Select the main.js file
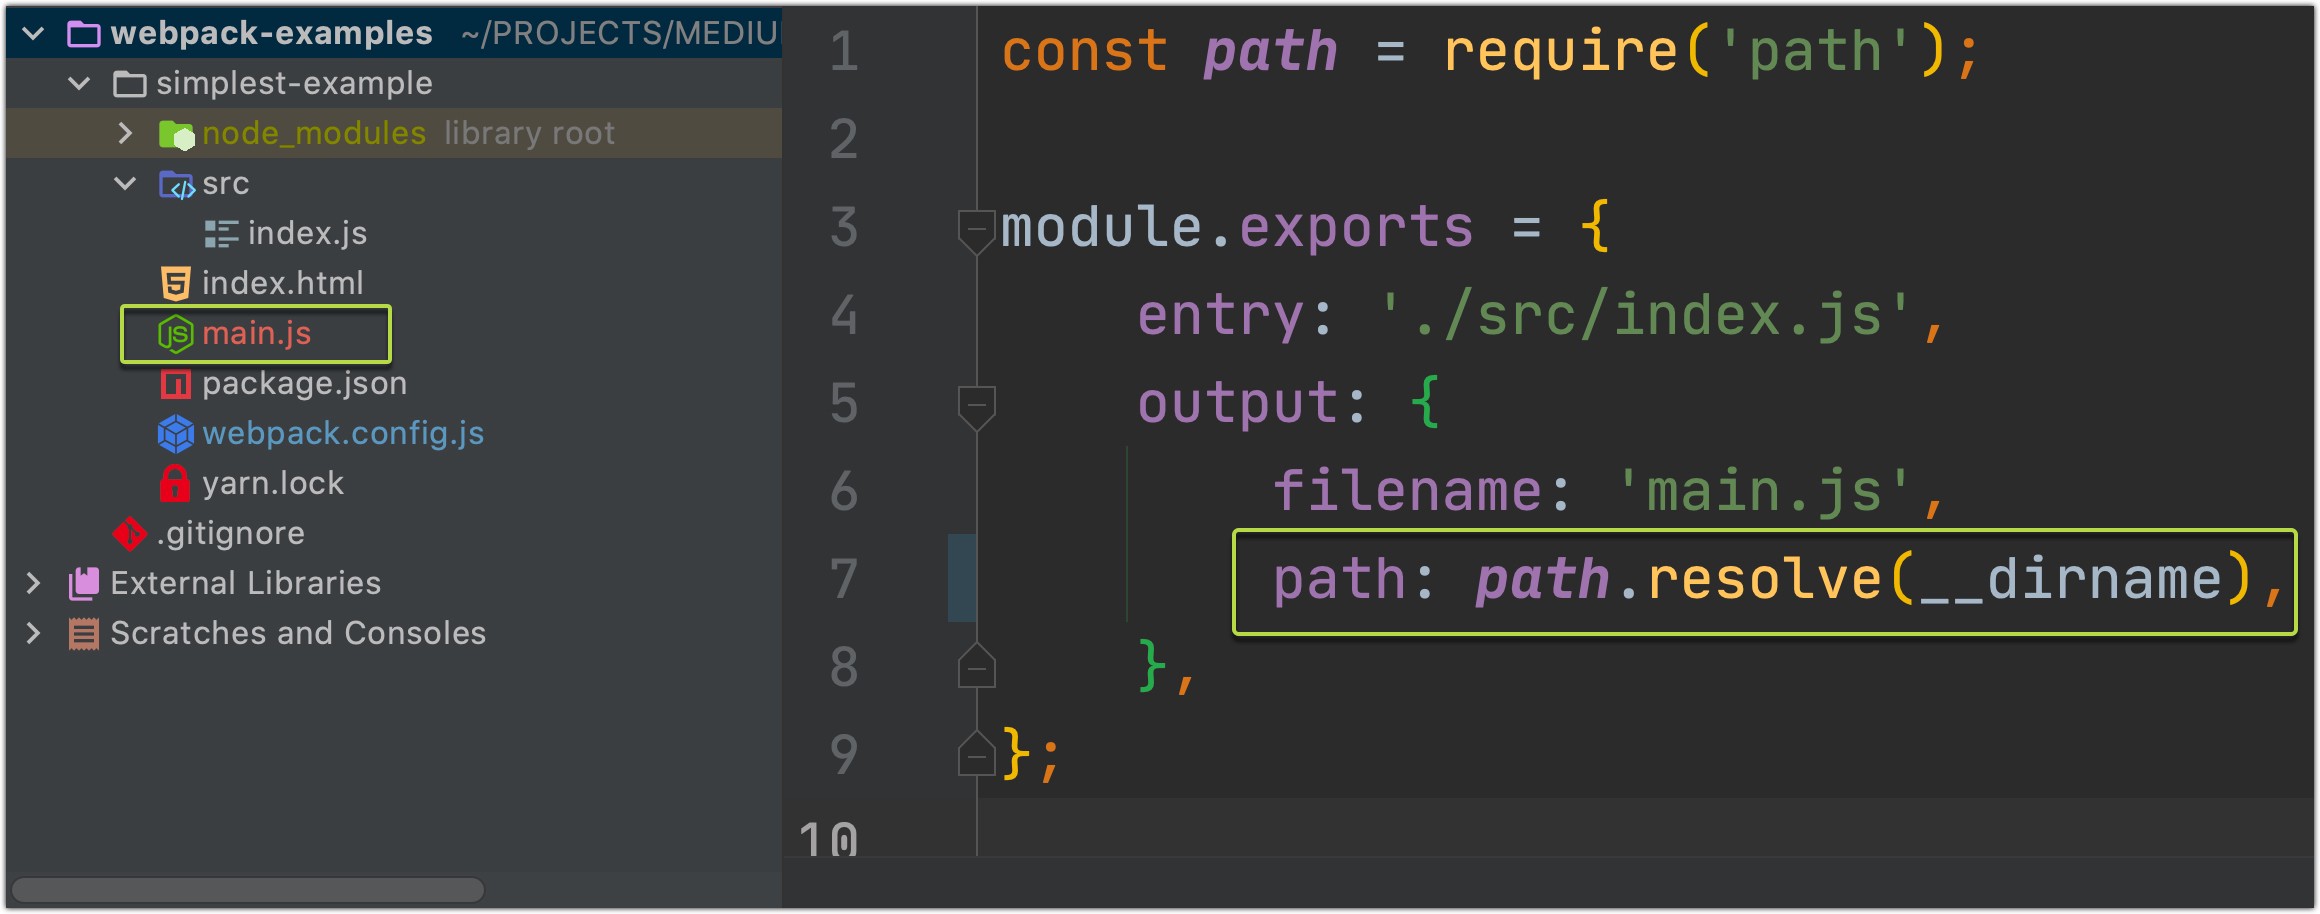The height and width of the screenshot is (914, 2320). pyautogui.click(x=256, y=333)
